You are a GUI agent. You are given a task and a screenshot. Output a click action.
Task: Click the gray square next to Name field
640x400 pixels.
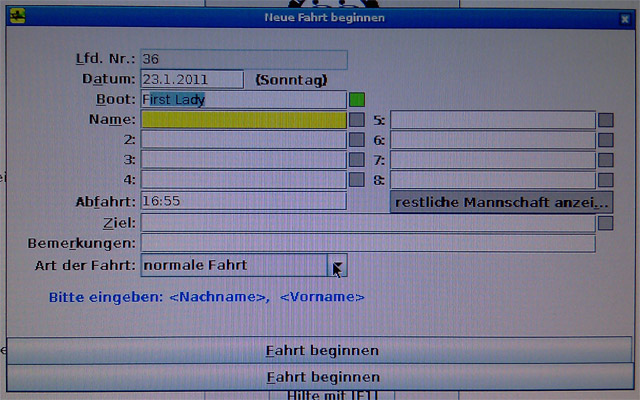(x=357, y=120)
